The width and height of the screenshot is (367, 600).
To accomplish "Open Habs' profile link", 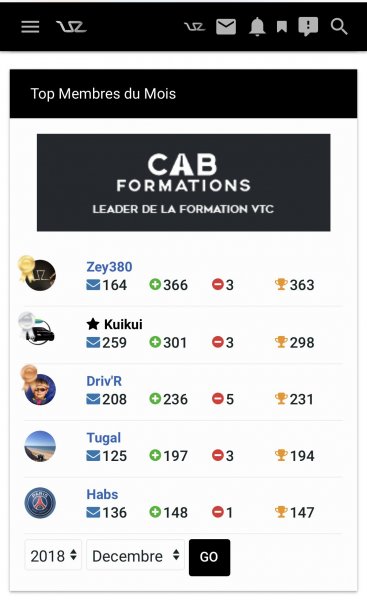I will 102,494.
